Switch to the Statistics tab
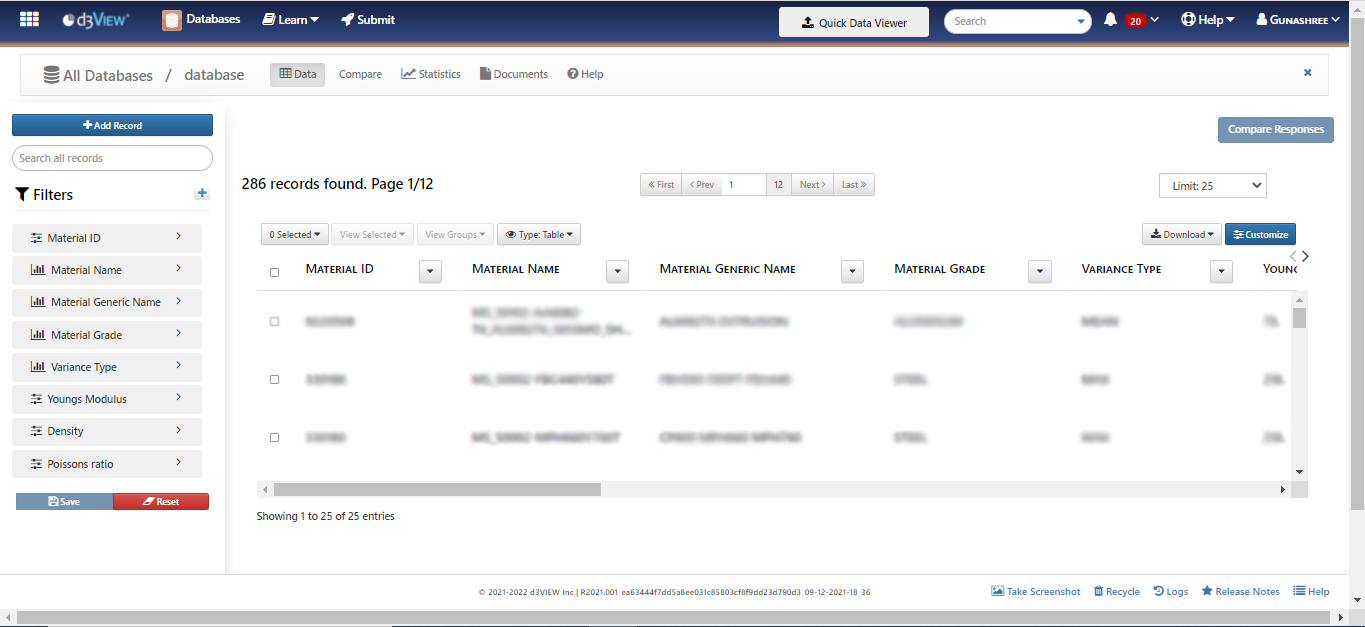Viewport: 1365px width, 627px height. coord(430,73)
